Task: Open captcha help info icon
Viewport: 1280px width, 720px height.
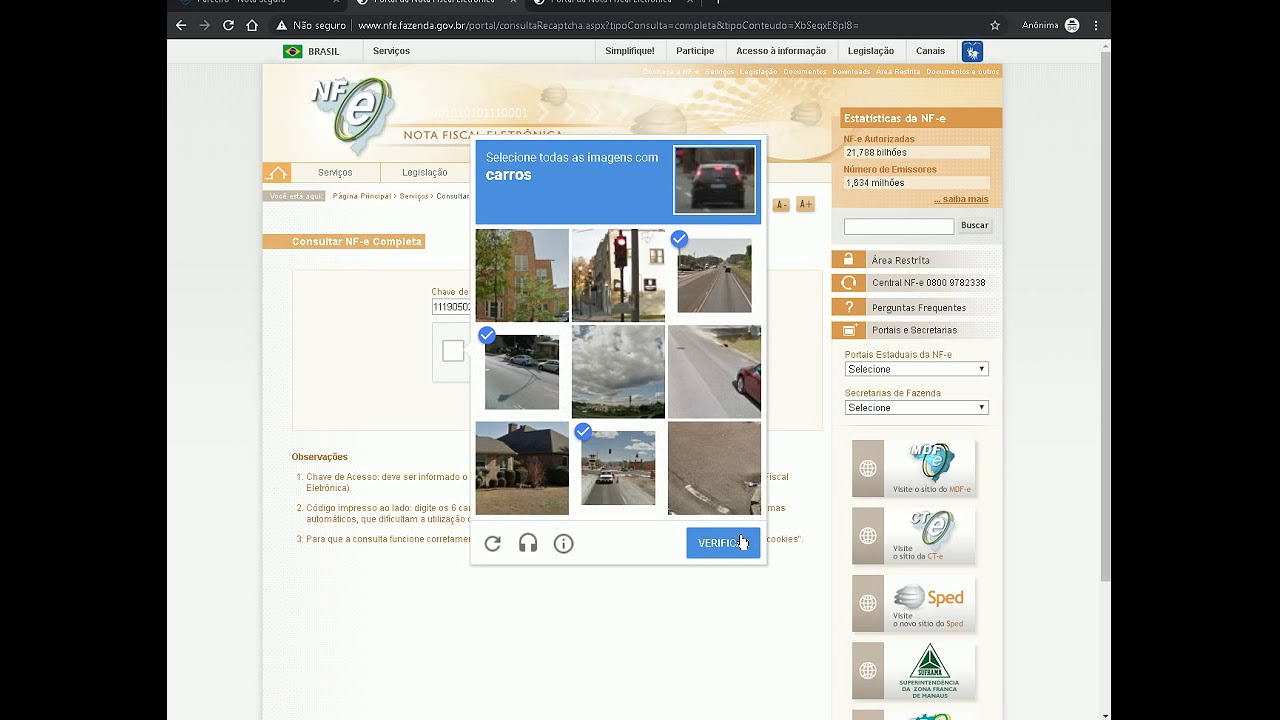Action: click(564, 544)
